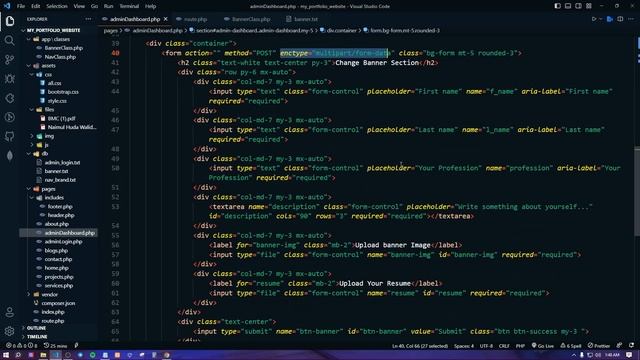Image resolution: width=640 pixels, height=360 pixels.
Task: Open notifications bell in status bar
Action: pyautogui.click(x=631, y=346)
